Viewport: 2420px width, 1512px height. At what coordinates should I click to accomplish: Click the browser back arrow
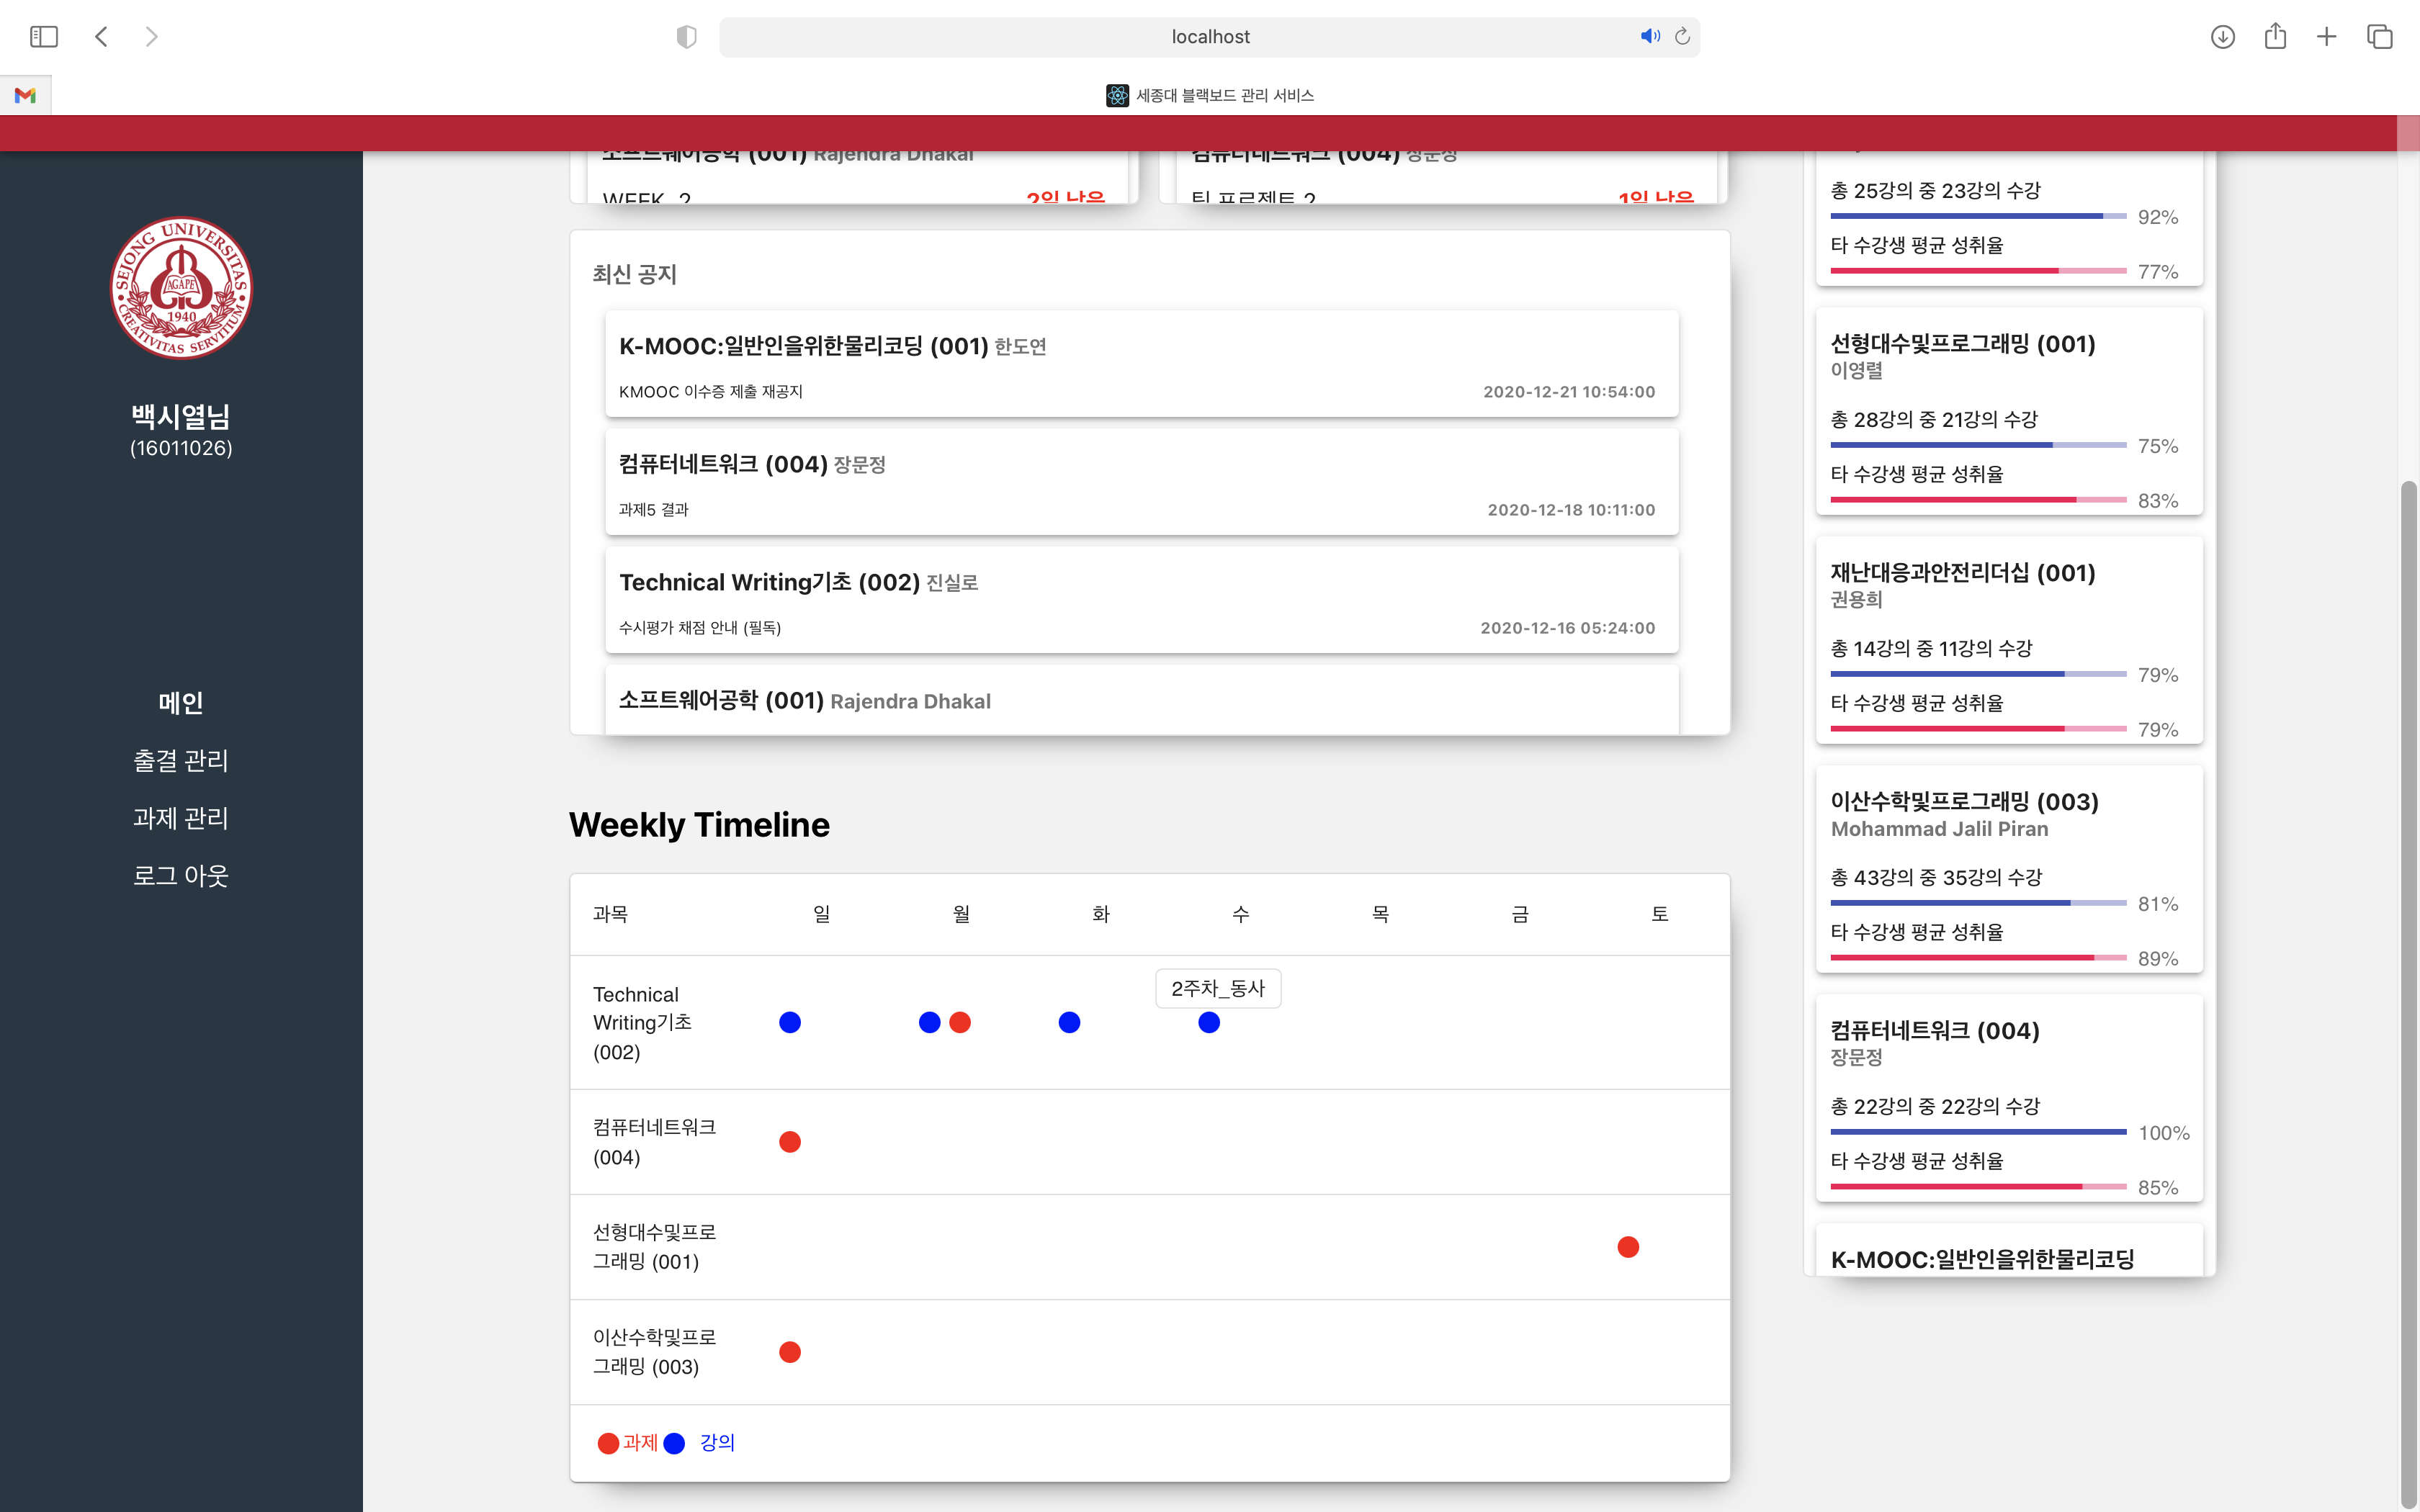click(x=101, y=37)
